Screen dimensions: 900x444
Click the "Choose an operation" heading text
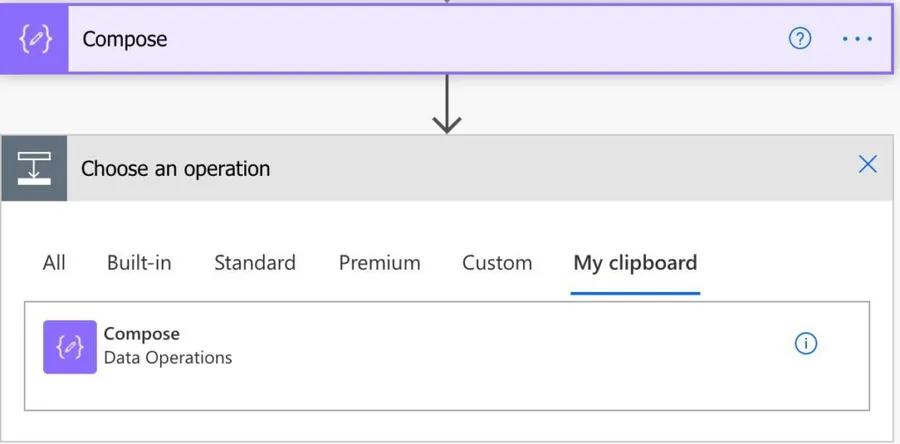(175, 168)
